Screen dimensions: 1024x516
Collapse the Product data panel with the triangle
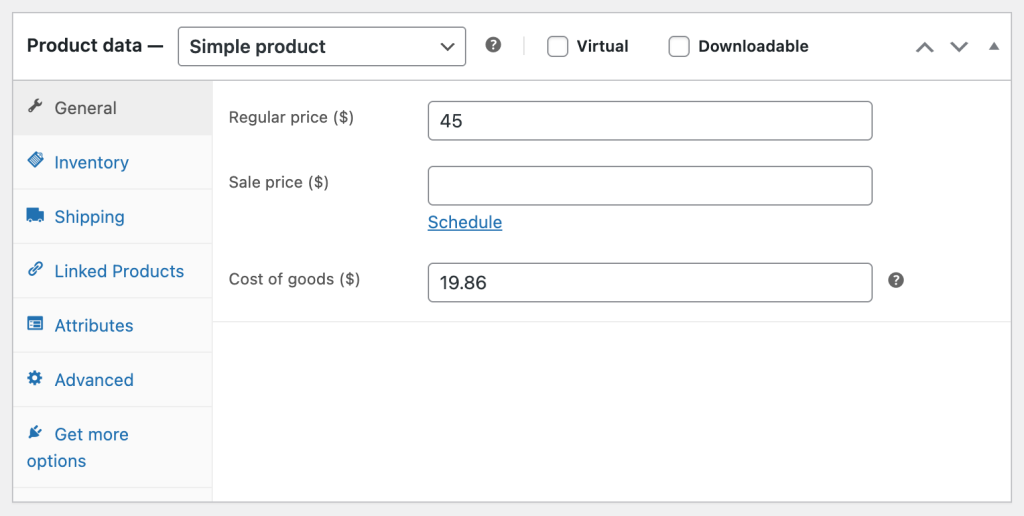[993, 46]
